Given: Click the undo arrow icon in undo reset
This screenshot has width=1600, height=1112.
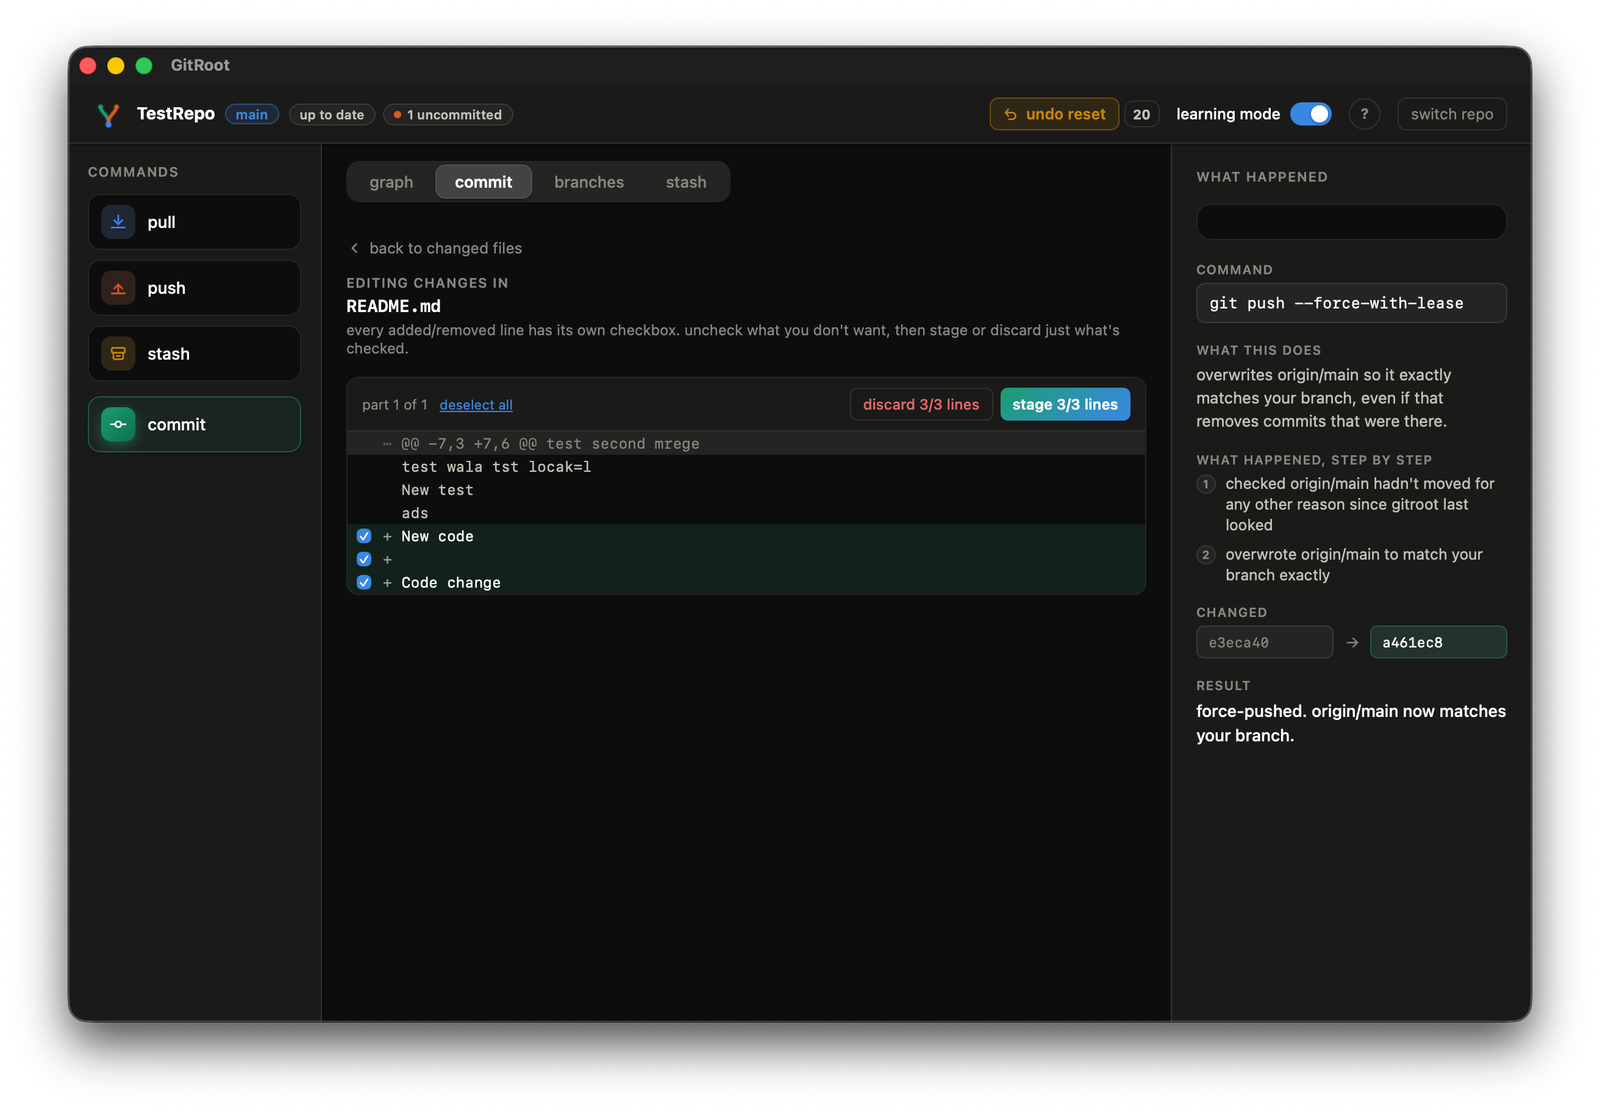Looking at the screenshot, I should coord(1010,115).
